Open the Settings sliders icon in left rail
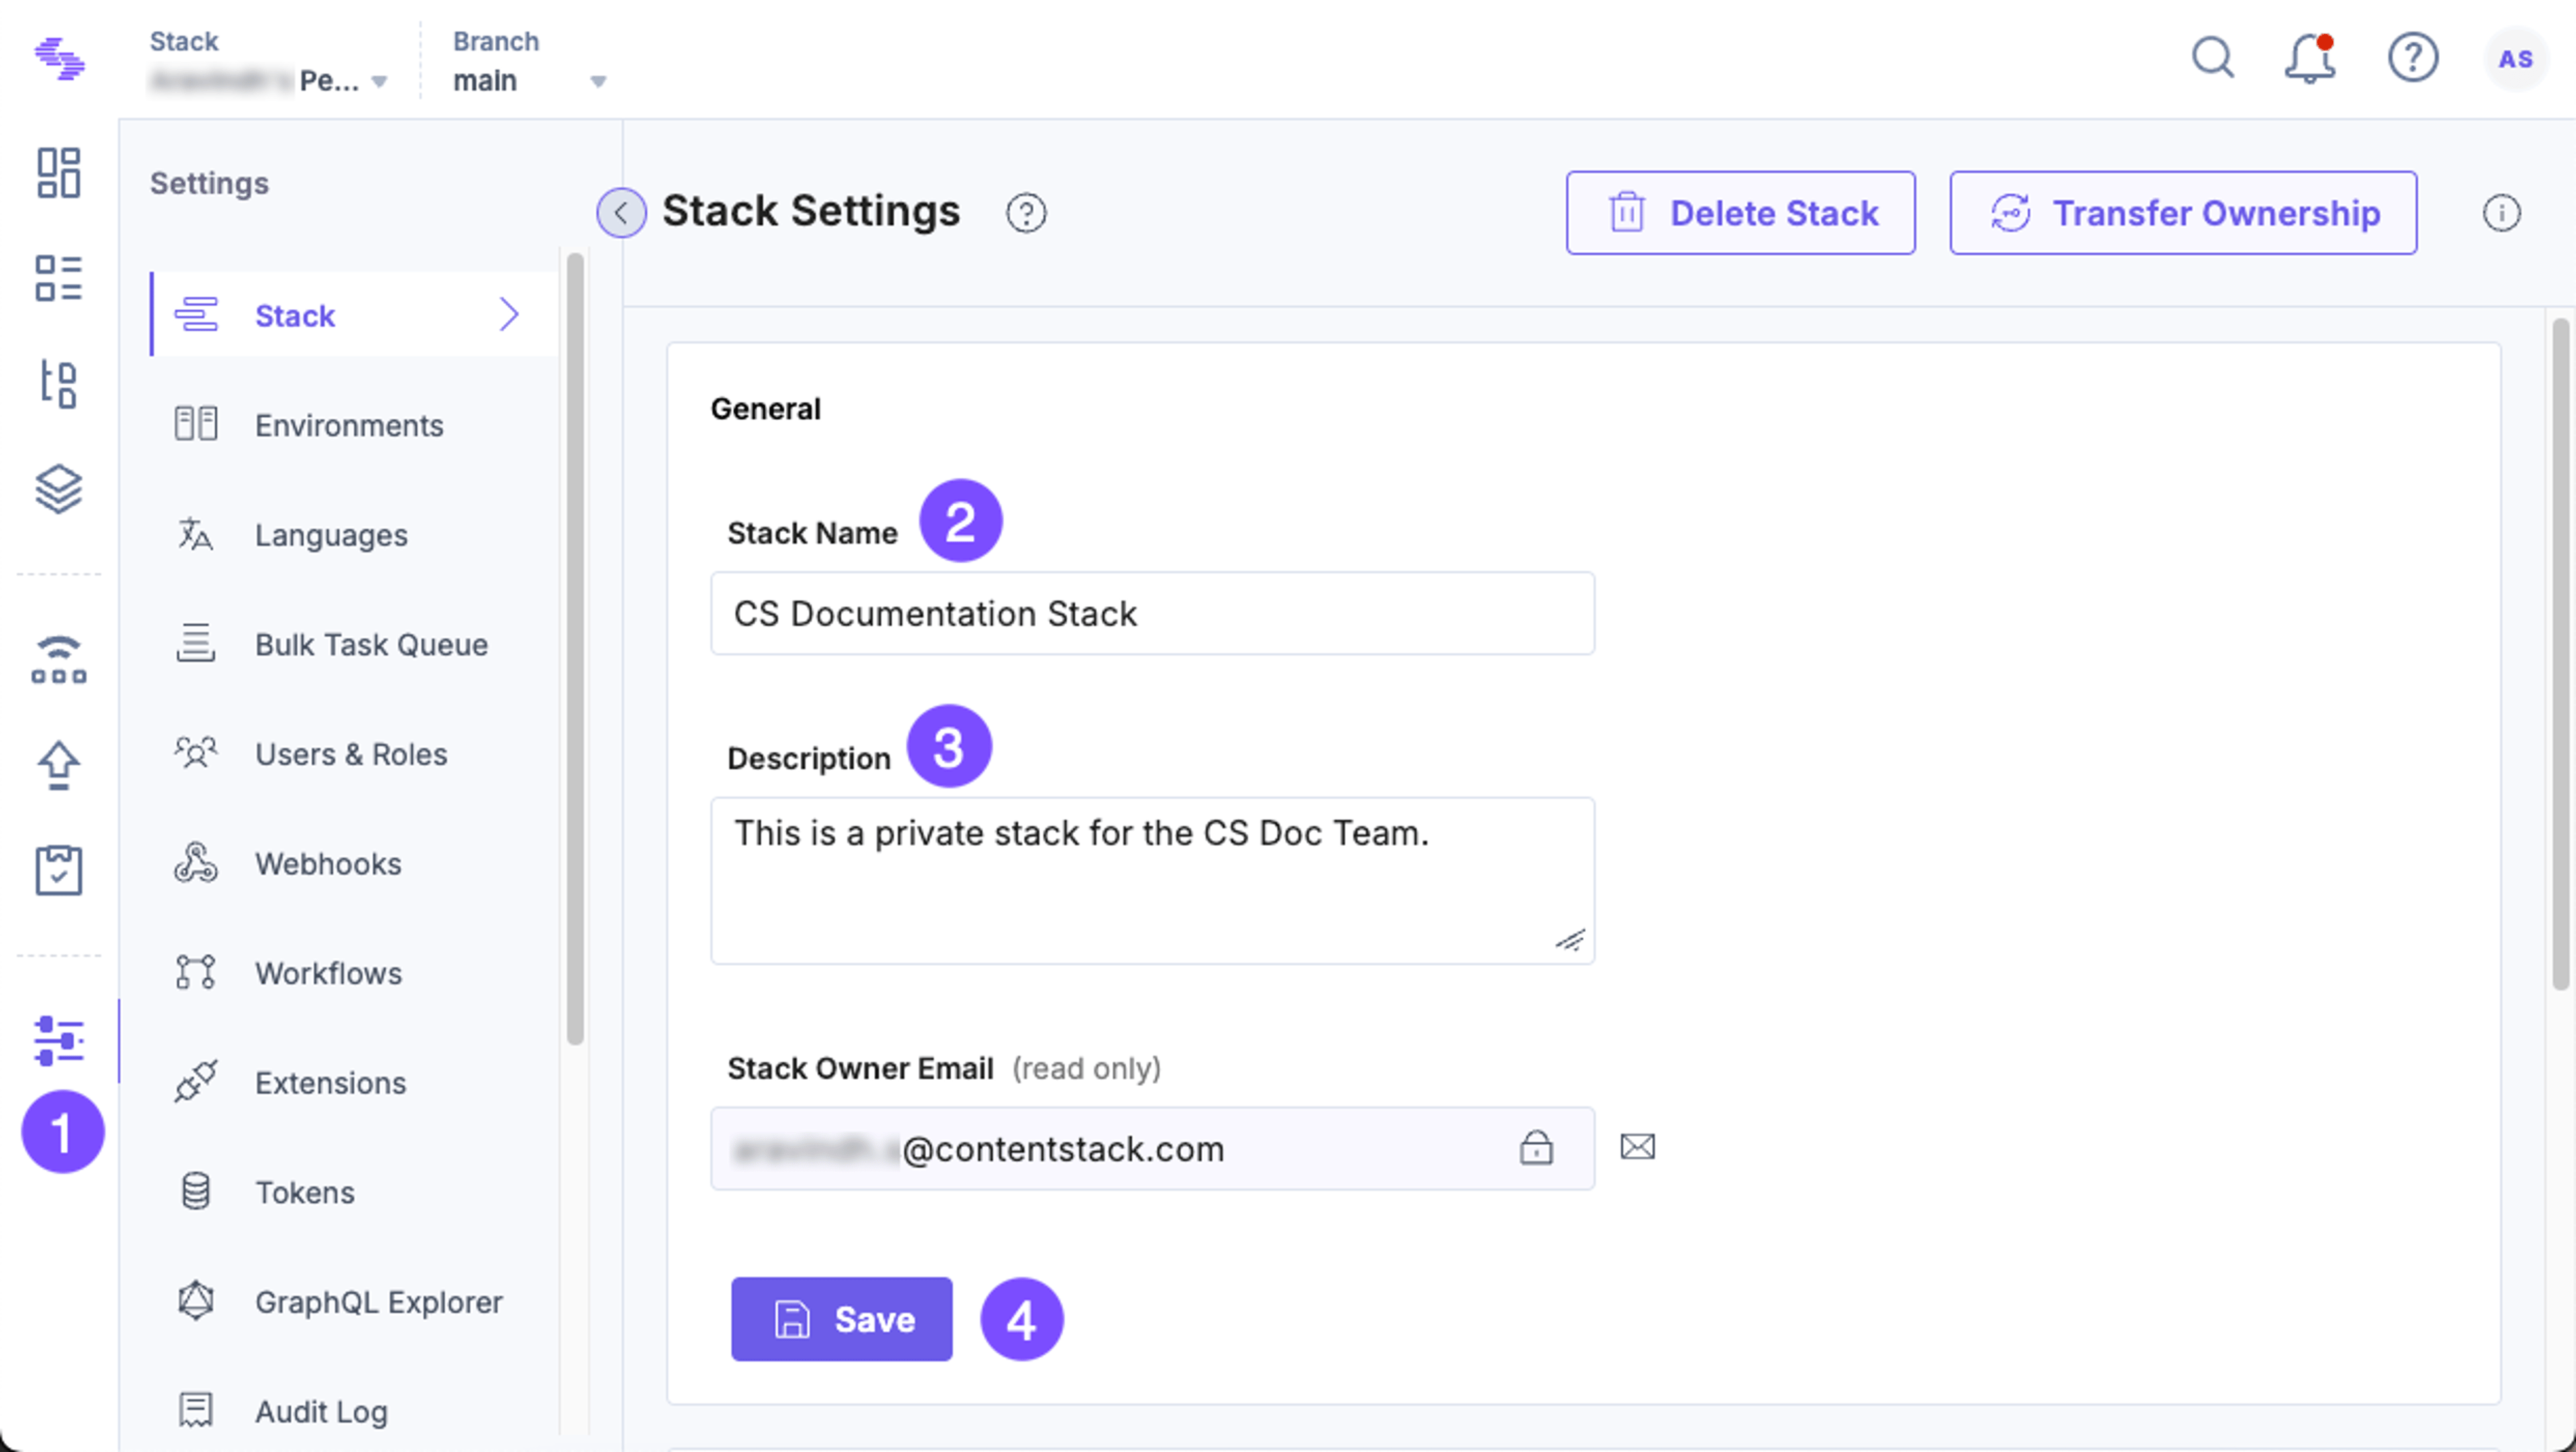This screenshot has width=2576, height=1452. [58, 1041]
